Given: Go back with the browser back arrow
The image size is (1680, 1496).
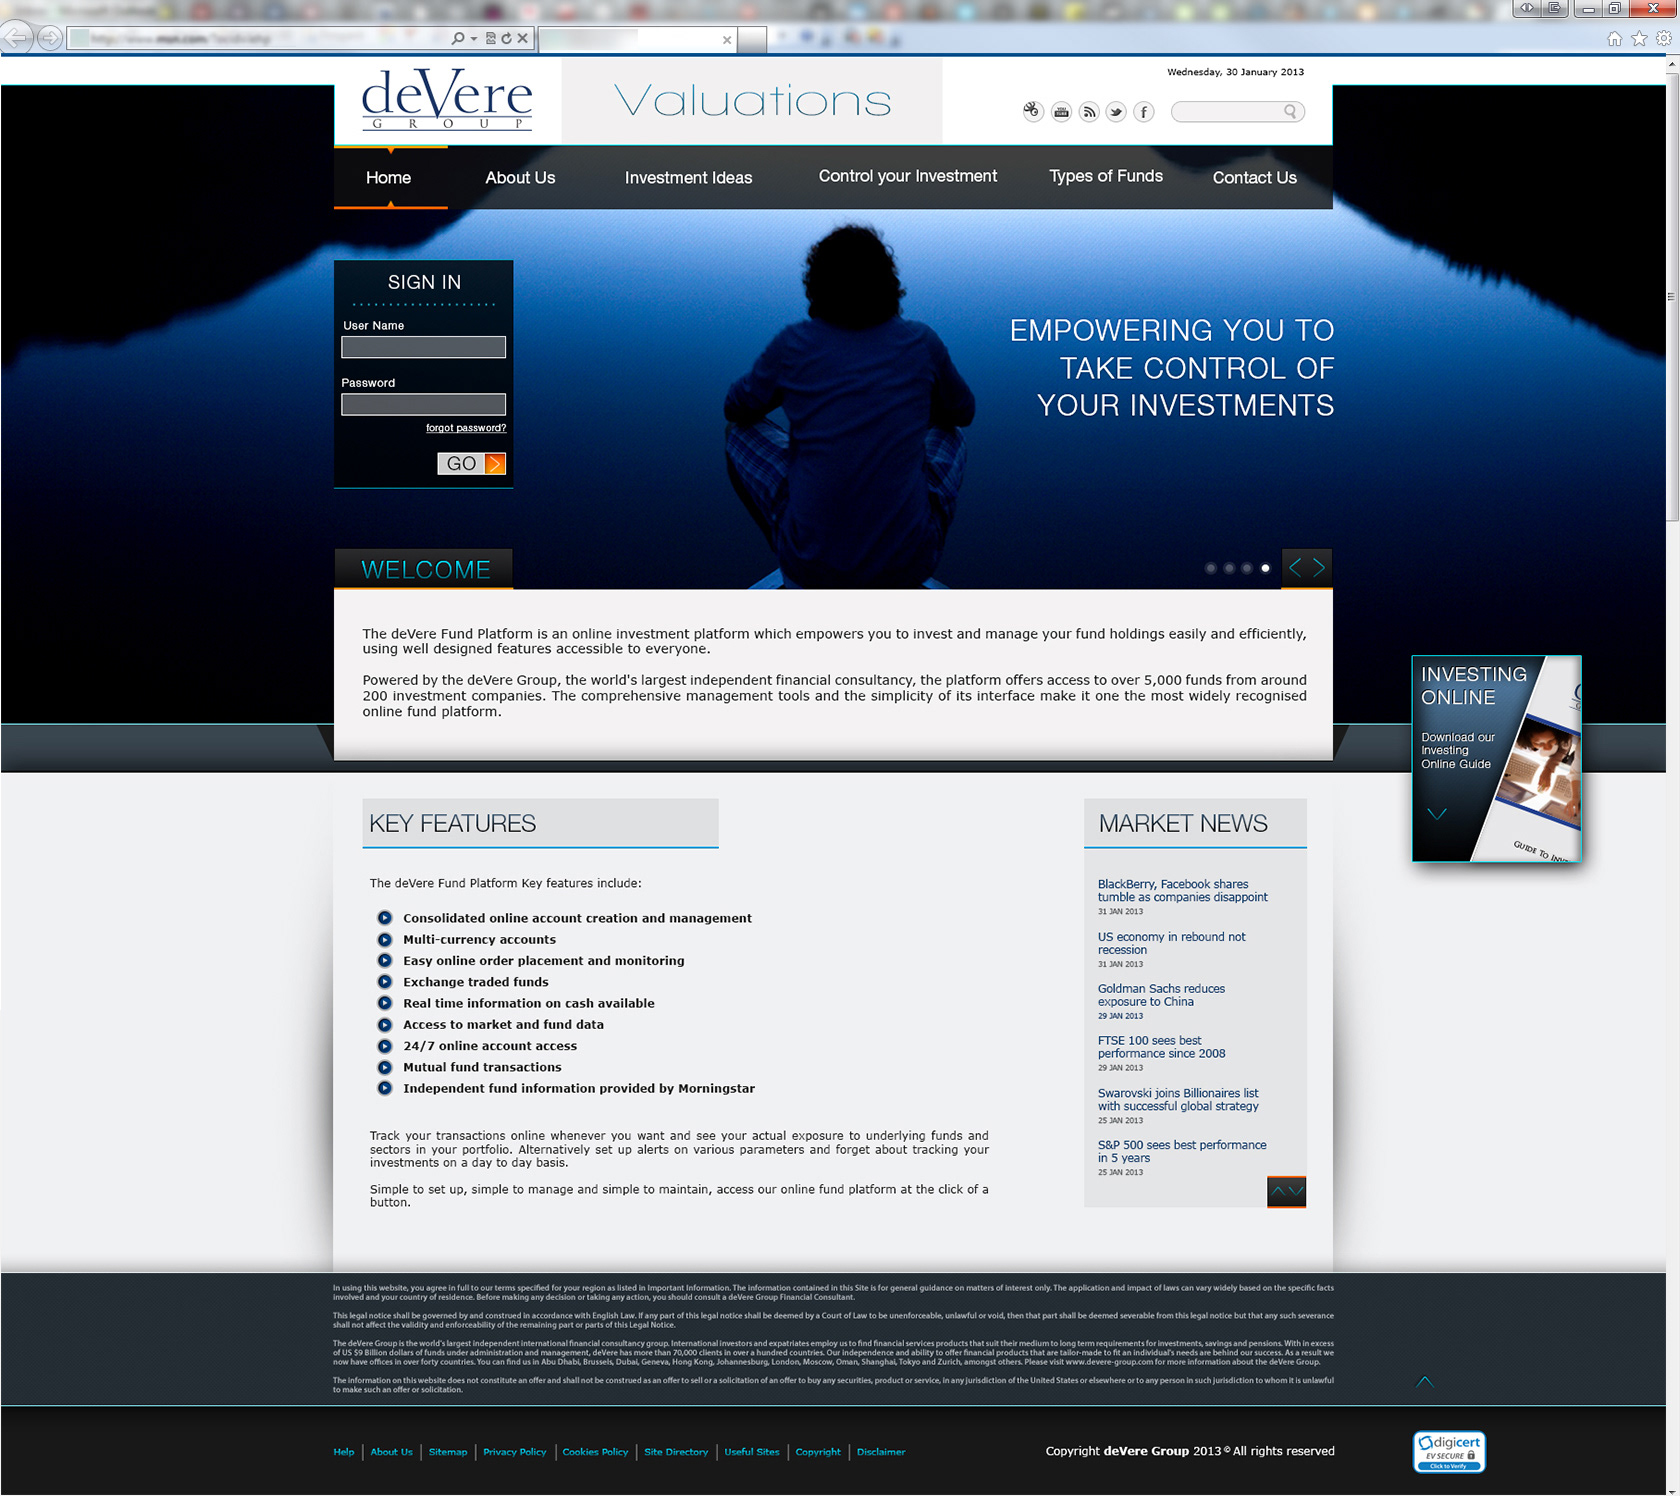Looking at the screenshot, I should [x=18, y=38].
